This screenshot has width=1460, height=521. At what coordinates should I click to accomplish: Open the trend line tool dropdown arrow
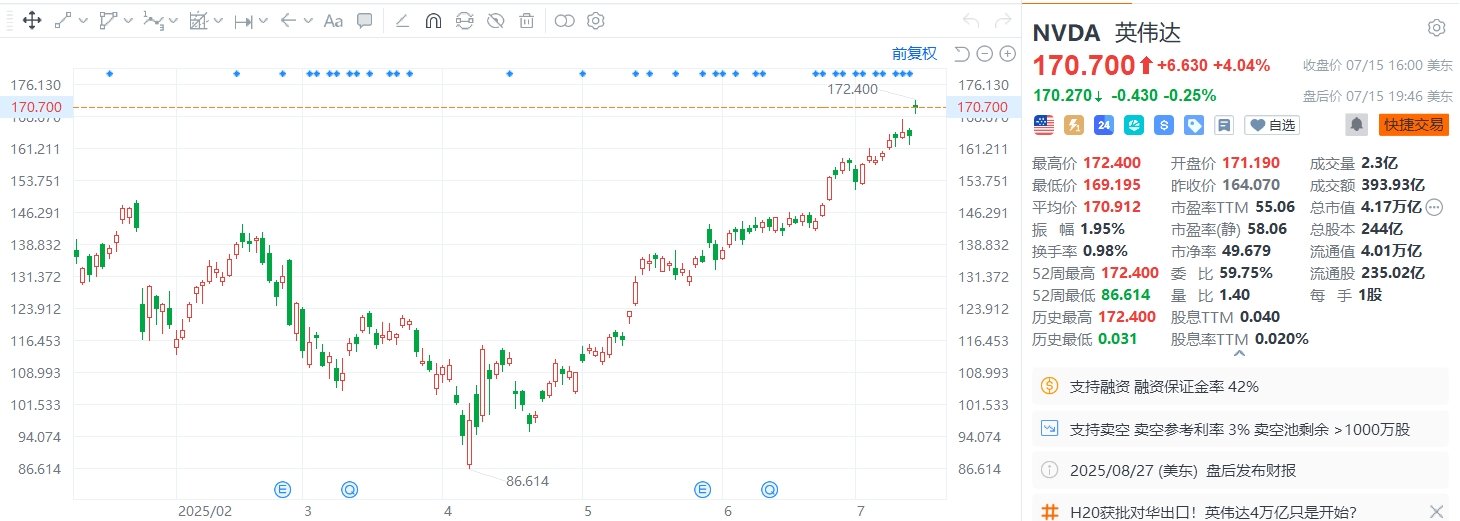[82, 20]
